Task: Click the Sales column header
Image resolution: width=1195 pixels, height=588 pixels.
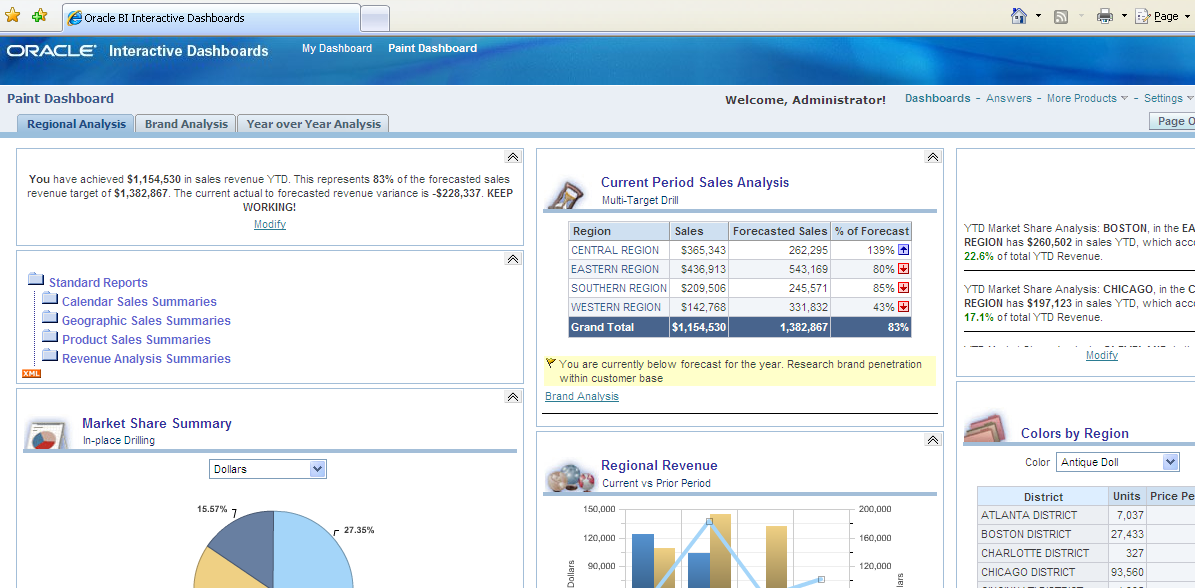Action: (699, 231)
